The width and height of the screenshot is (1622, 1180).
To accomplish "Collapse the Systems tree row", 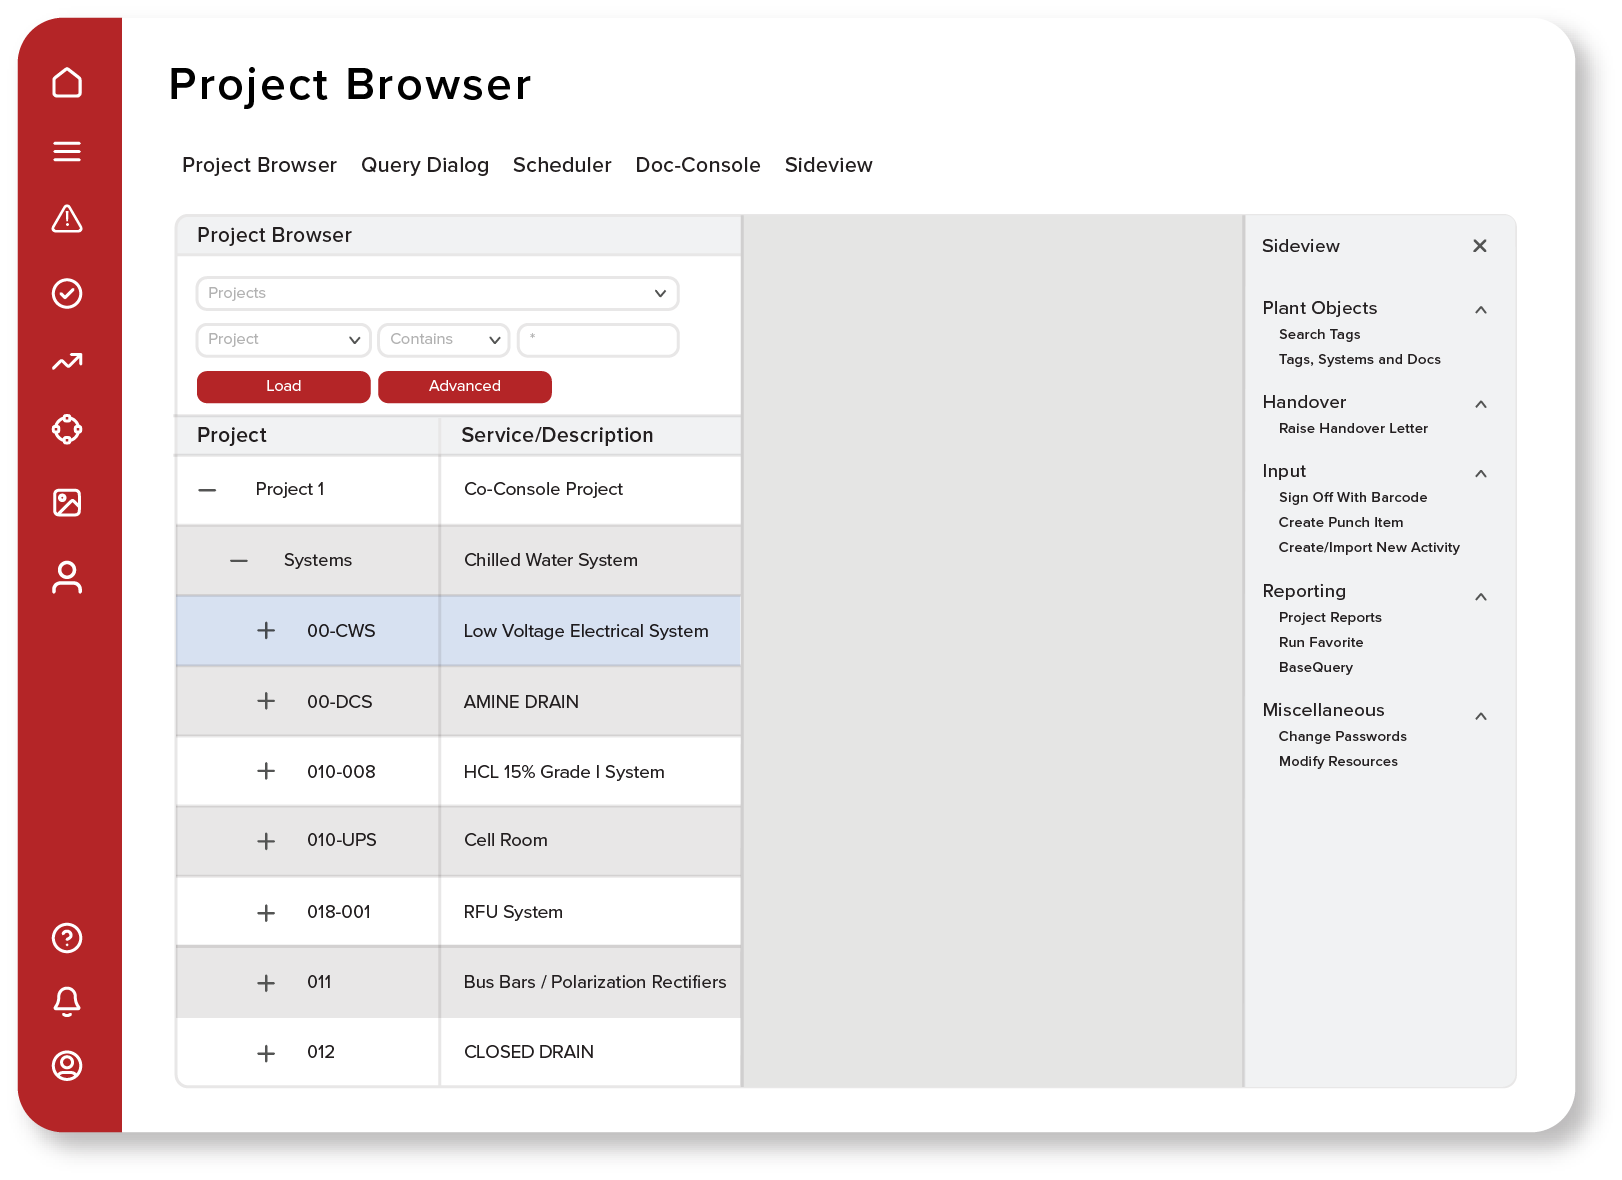I will click(239, 560).
